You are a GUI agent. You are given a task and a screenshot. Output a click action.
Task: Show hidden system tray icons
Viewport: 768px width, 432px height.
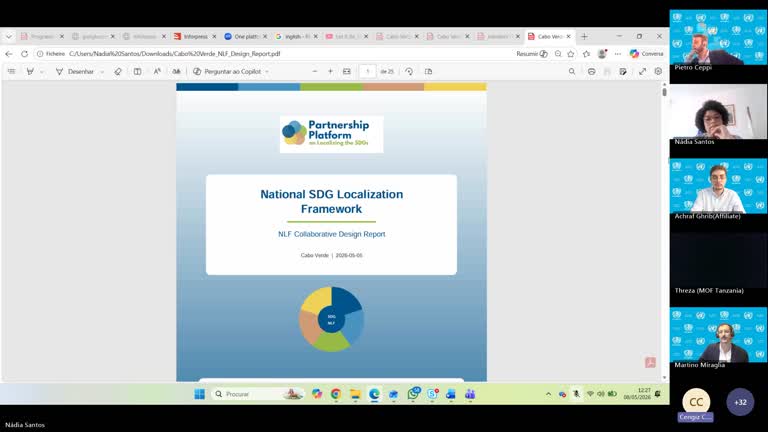click(x=548, y=394)
